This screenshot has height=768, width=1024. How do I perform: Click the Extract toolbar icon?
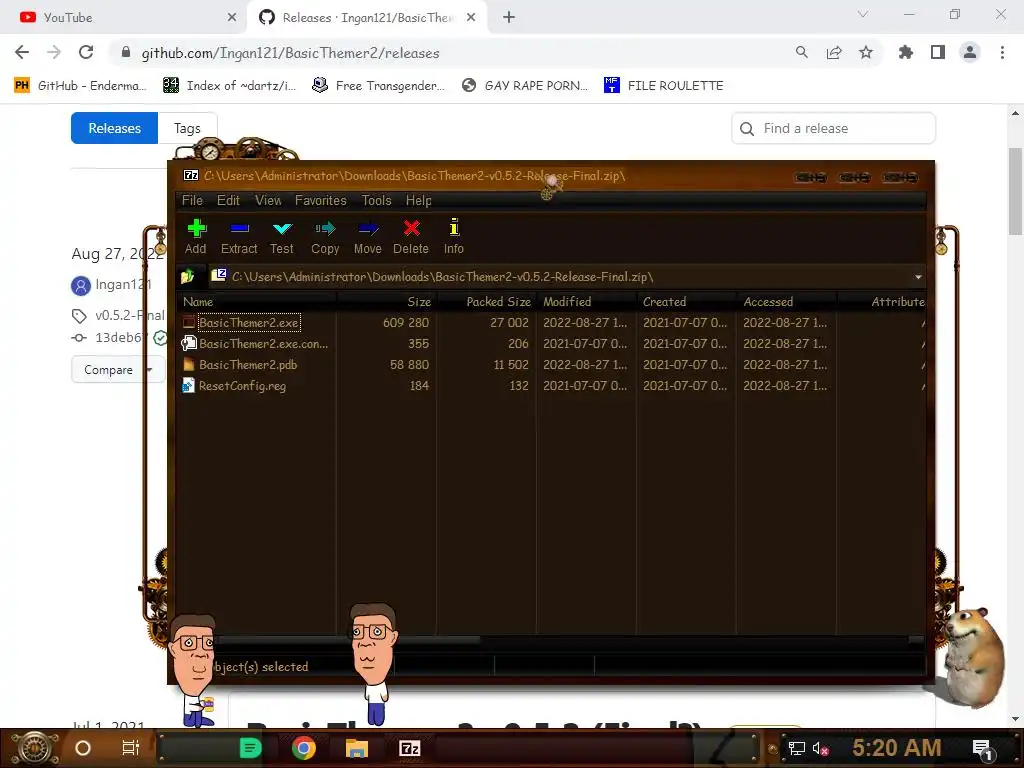pos(239,236)
